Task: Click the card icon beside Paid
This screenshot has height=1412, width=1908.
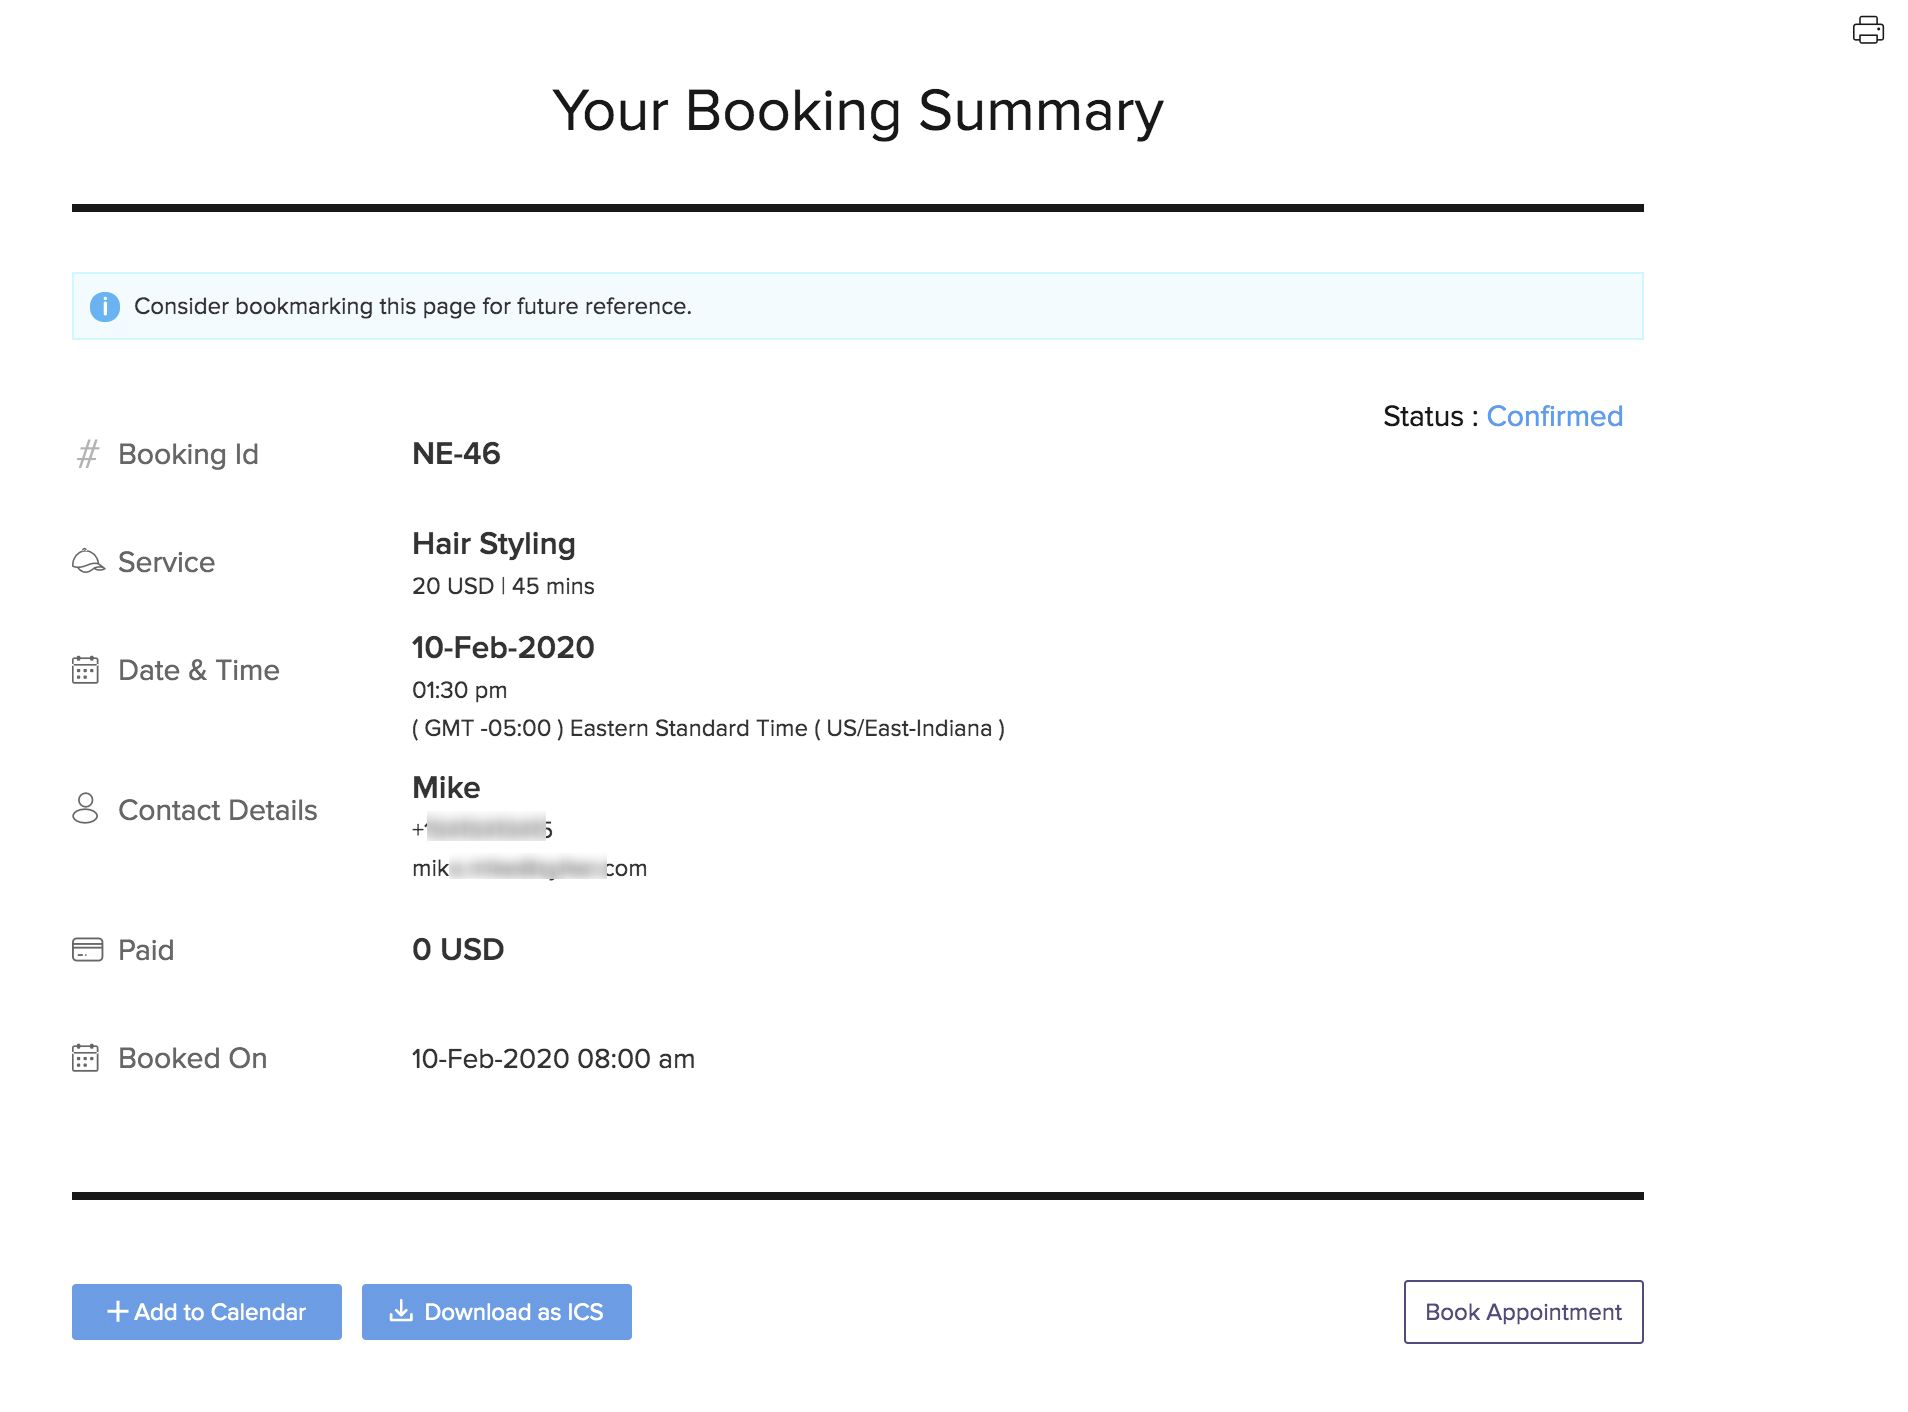Action: point(88,949)
